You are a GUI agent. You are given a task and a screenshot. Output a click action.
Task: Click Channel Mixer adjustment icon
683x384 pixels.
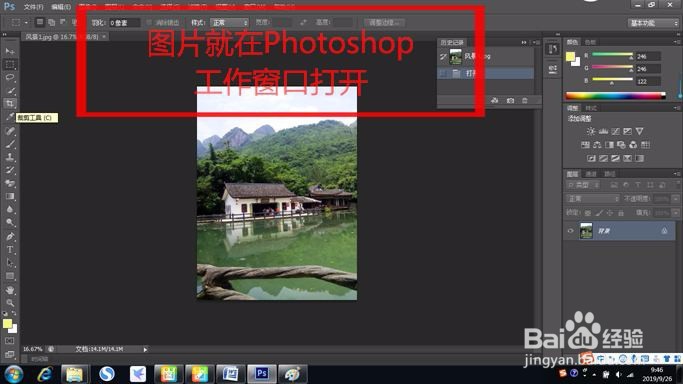tap(633, 145)
